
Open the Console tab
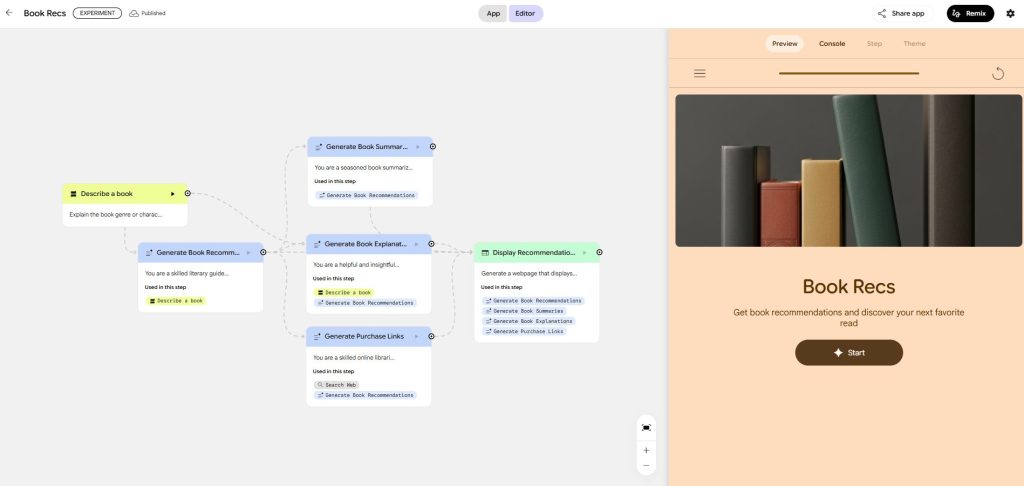(832, 44)
